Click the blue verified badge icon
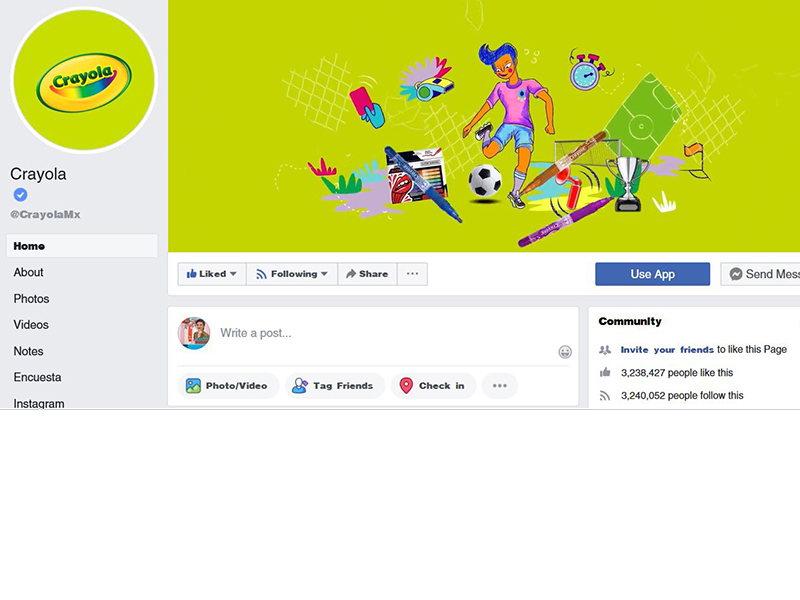 tap(20, 194)
